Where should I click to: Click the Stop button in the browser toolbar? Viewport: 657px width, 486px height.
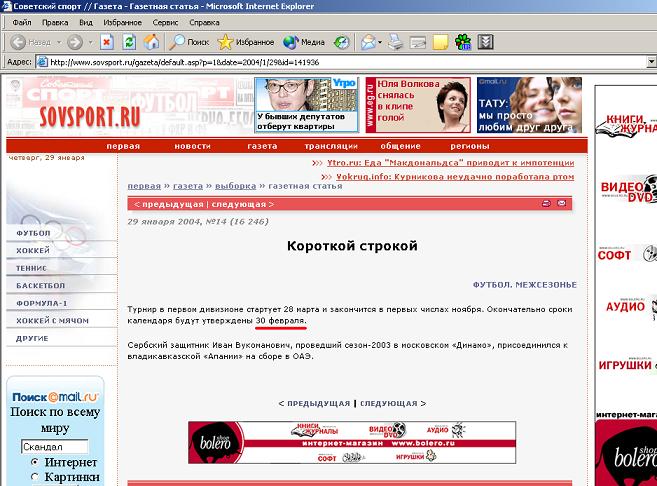[107, 42]
